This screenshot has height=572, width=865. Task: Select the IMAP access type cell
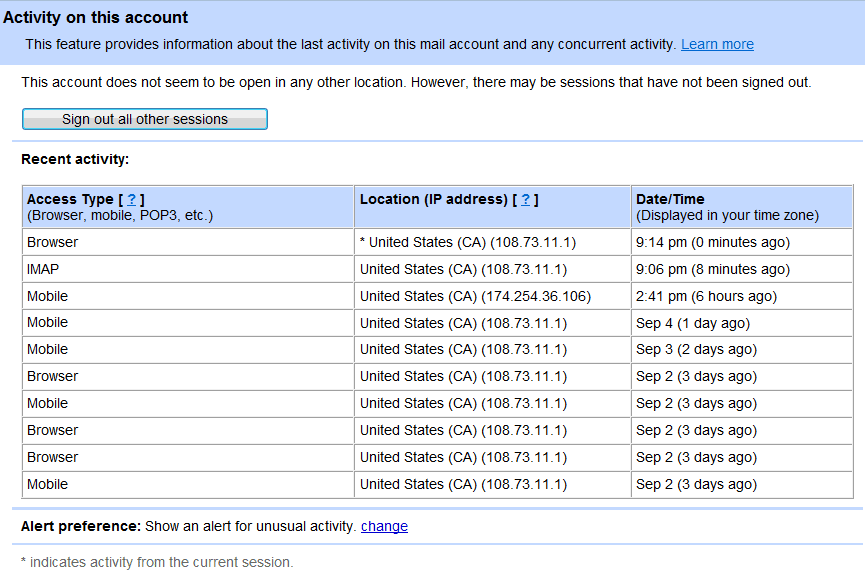188,269
